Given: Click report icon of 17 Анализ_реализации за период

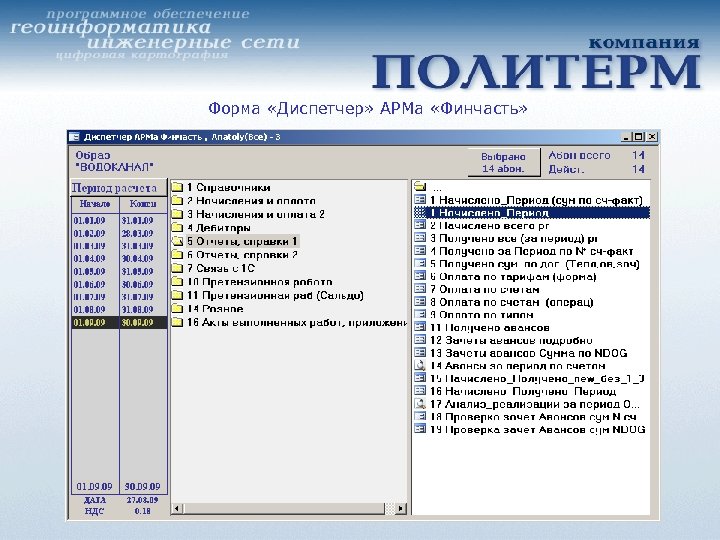Looking at the screenshot, I should [420, 404].
